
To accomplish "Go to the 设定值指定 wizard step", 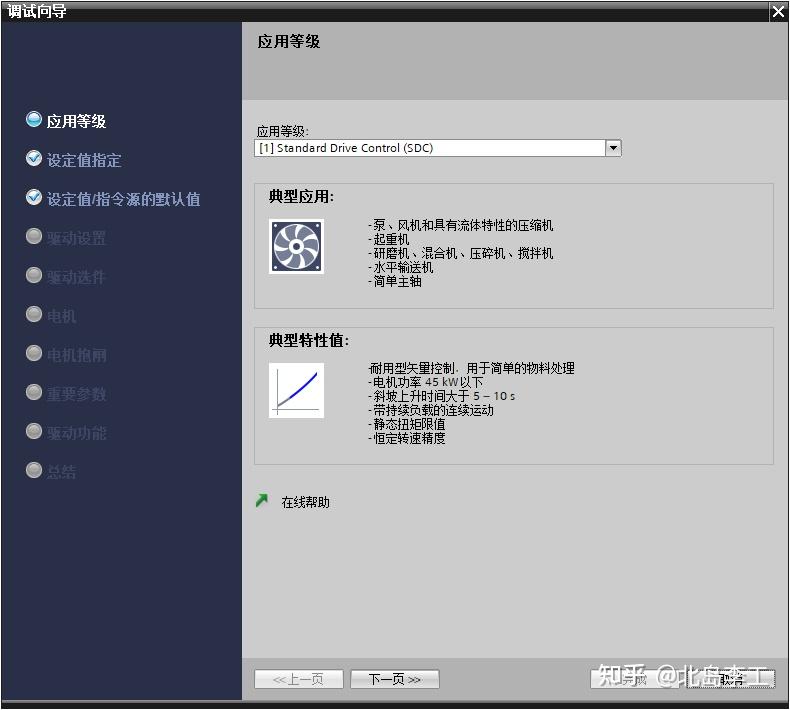I will (84, 160).
